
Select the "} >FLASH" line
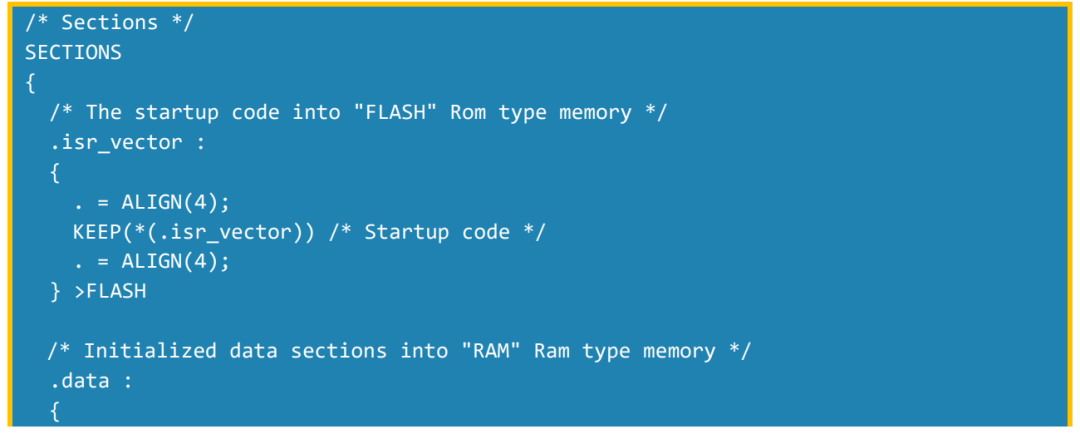tap(98, 292)
